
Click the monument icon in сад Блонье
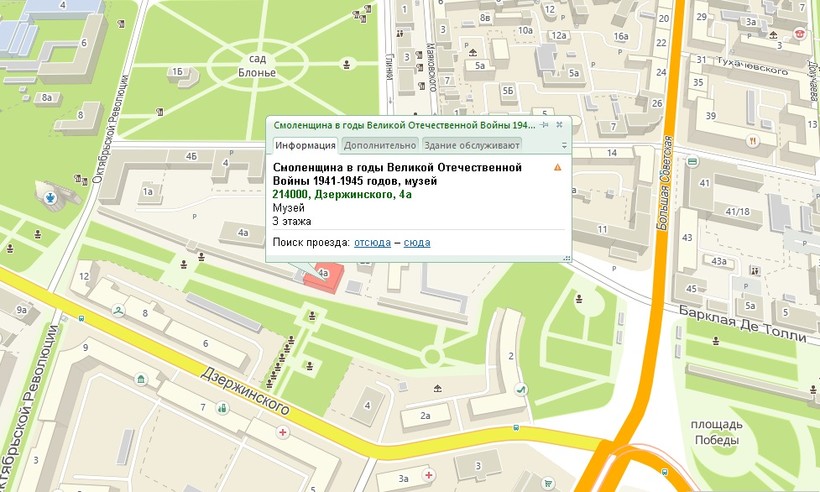(347, 65)
